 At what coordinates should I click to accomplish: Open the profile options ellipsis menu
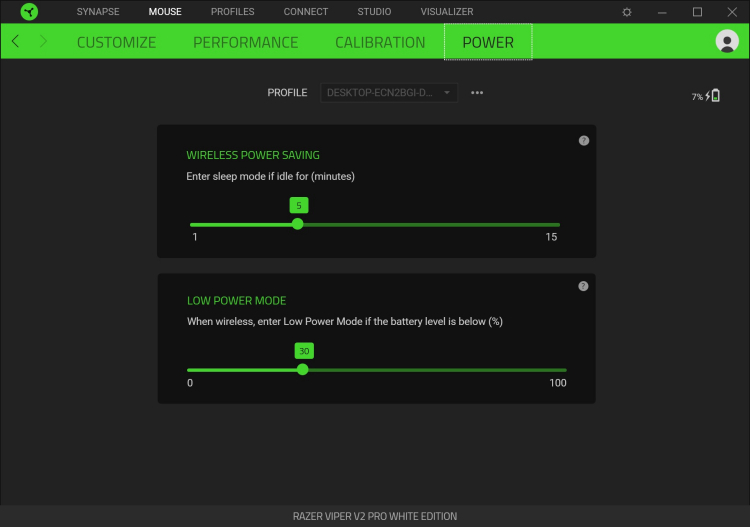(477, 93)
